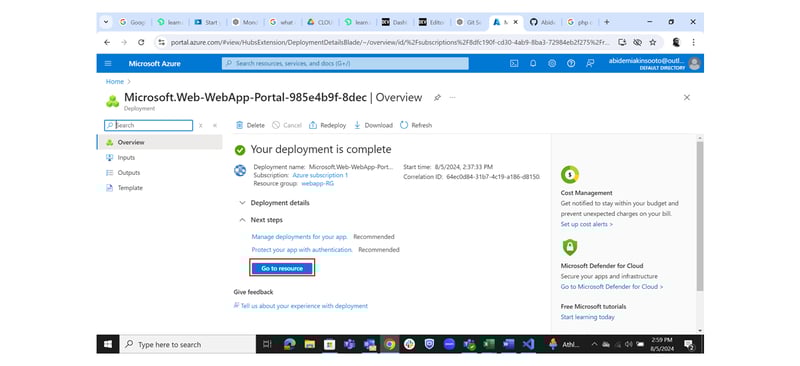Open the Azure help question mark

coord(571,64)
